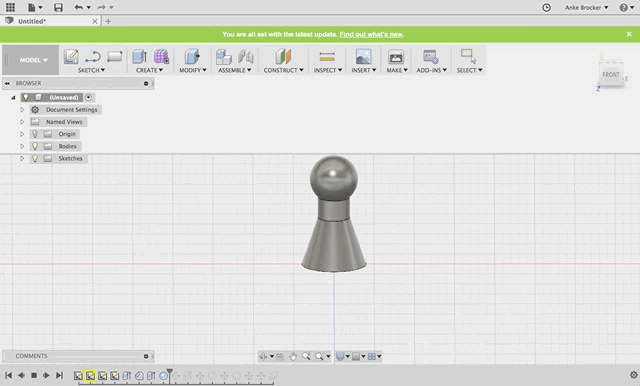Open the data panel grid icon
640x386 pixels.
tap(10, 7)
